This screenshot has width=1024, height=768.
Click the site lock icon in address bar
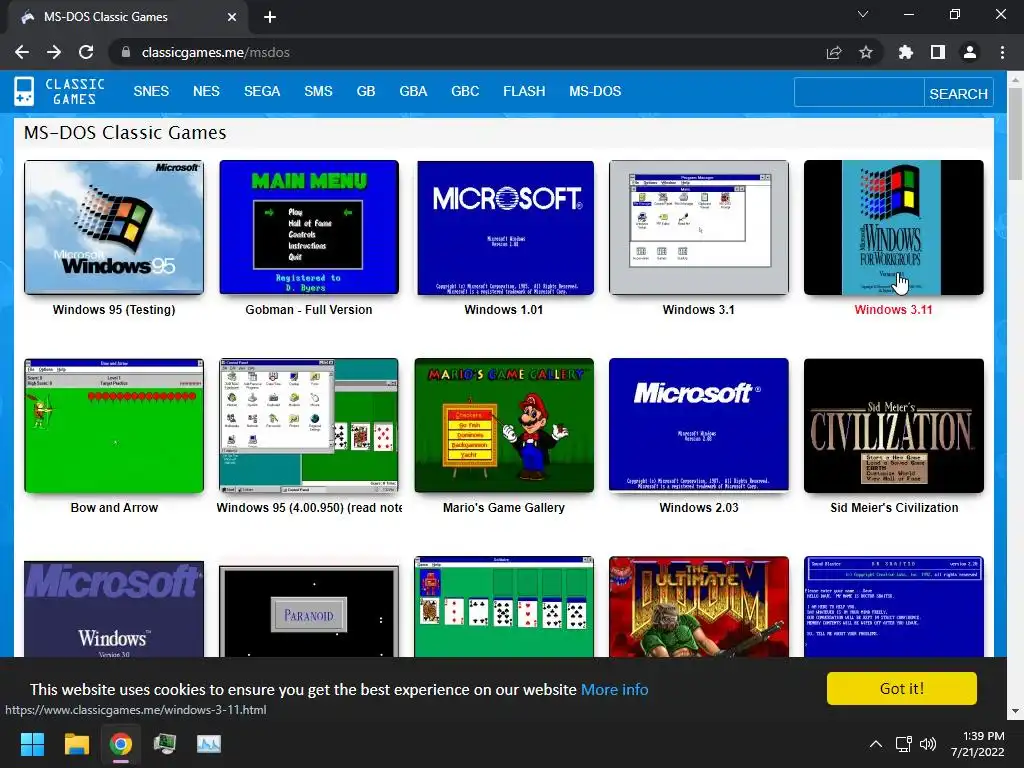pos(126,52)
